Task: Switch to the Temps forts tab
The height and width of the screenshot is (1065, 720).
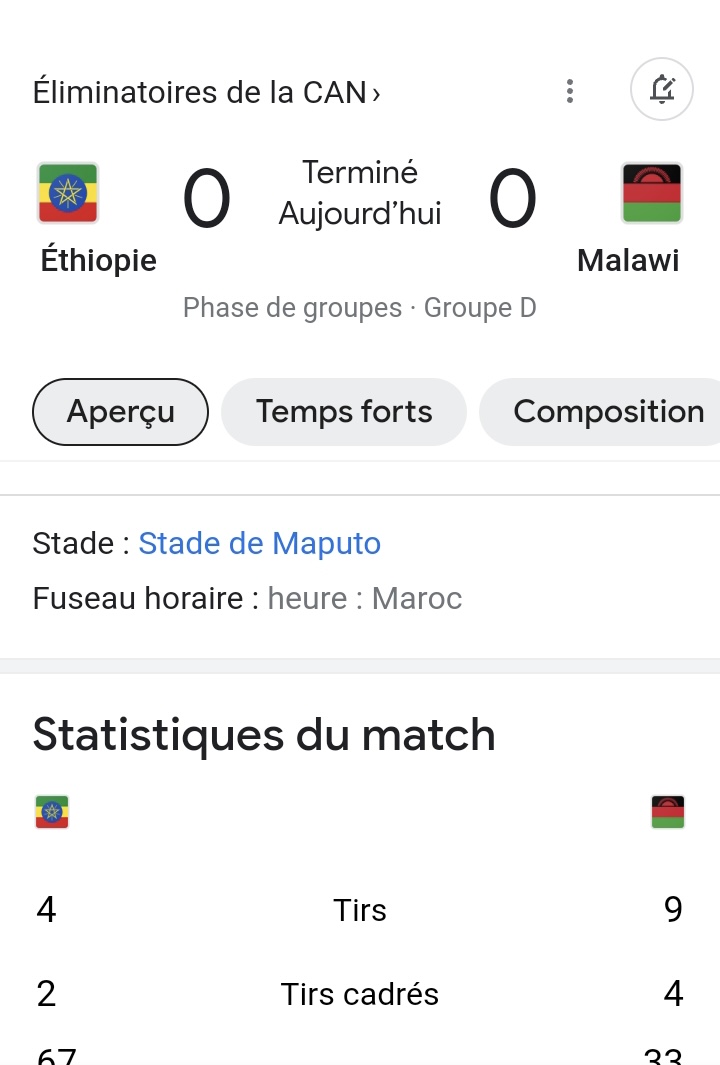Action: [344, 412]
